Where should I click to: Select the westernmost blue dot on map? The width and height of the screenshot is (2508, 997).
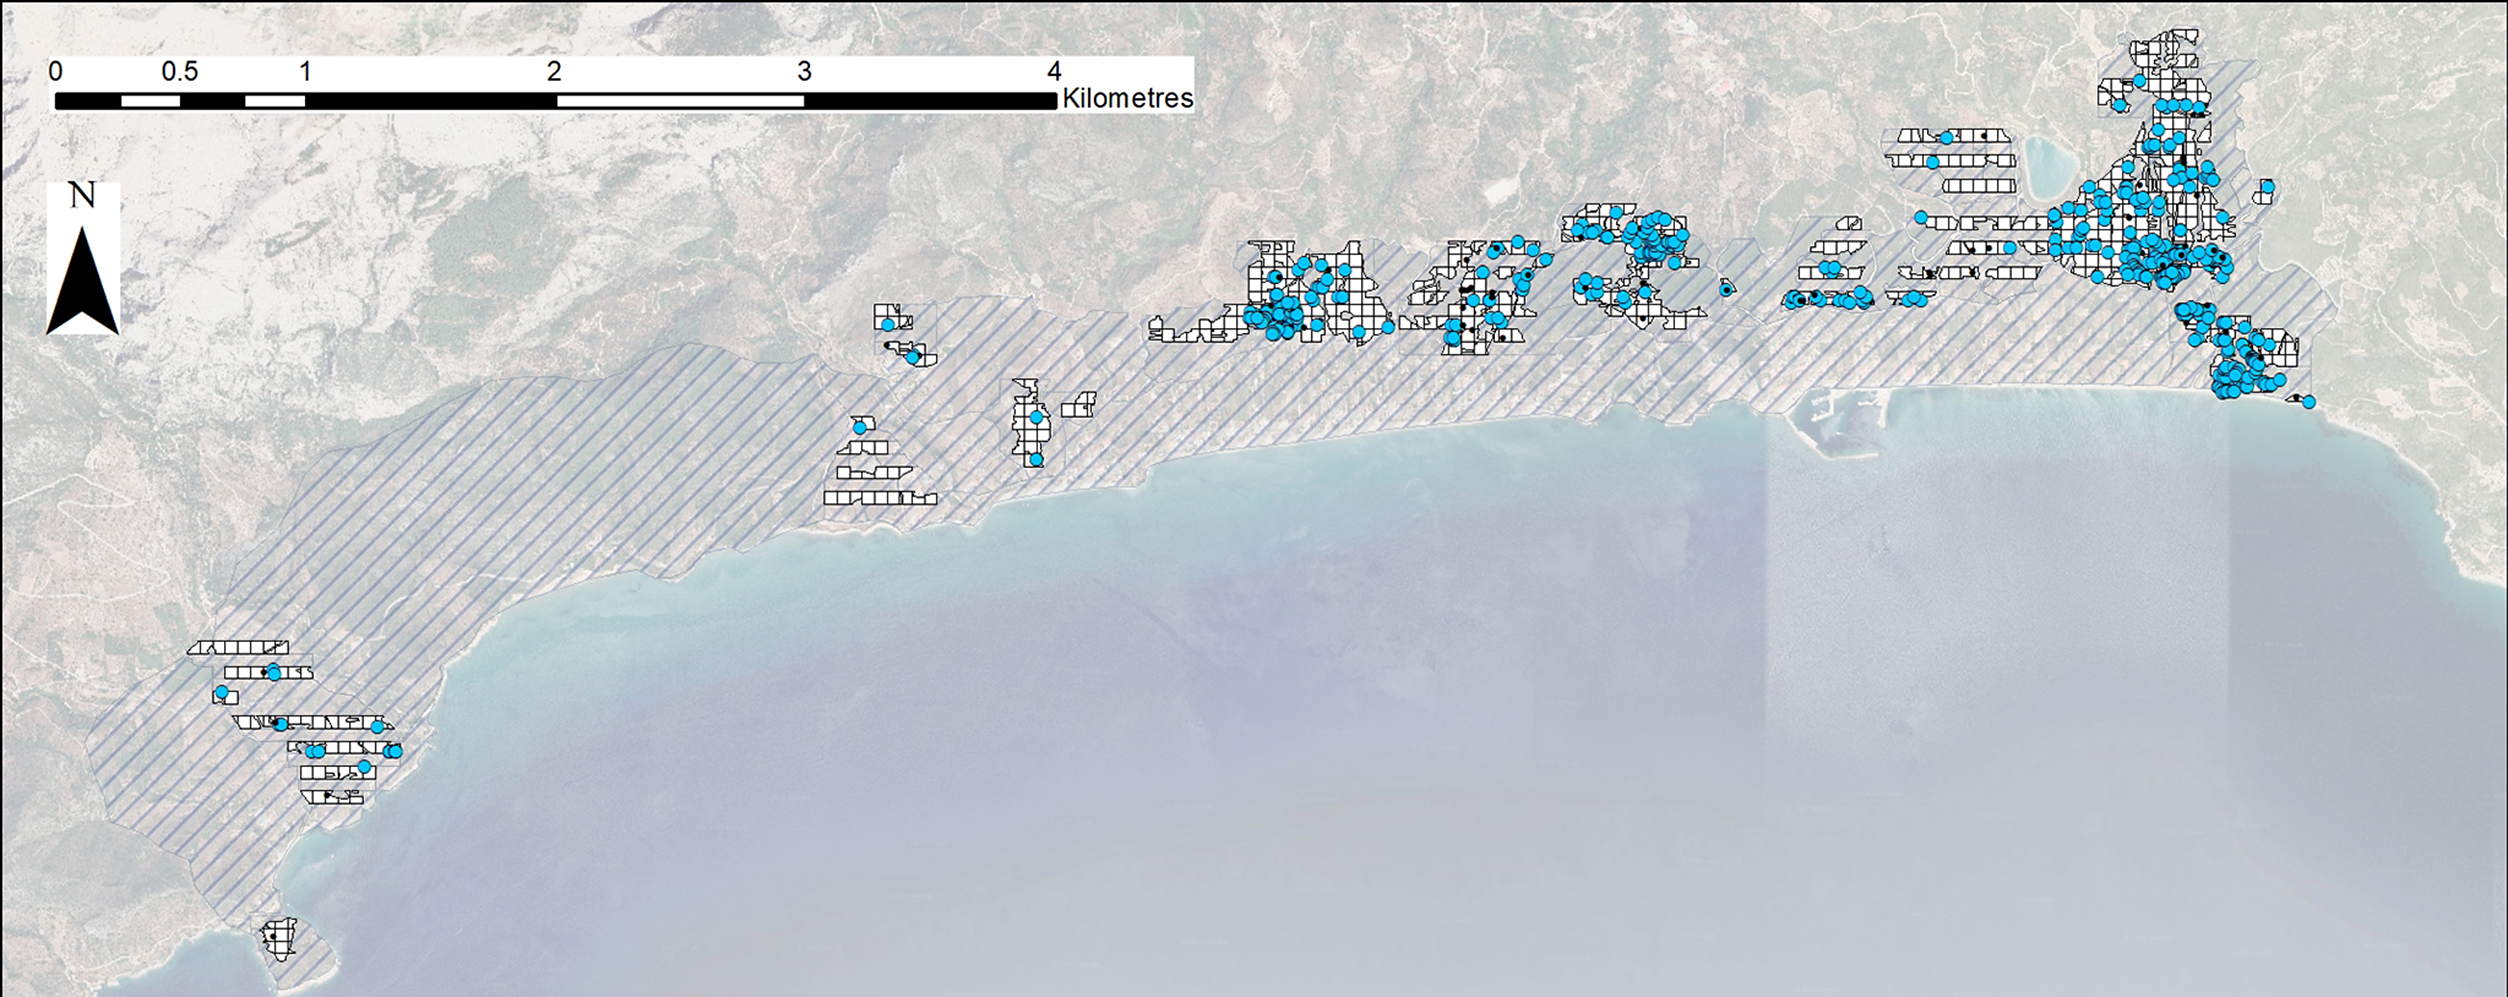click(222, 692)
